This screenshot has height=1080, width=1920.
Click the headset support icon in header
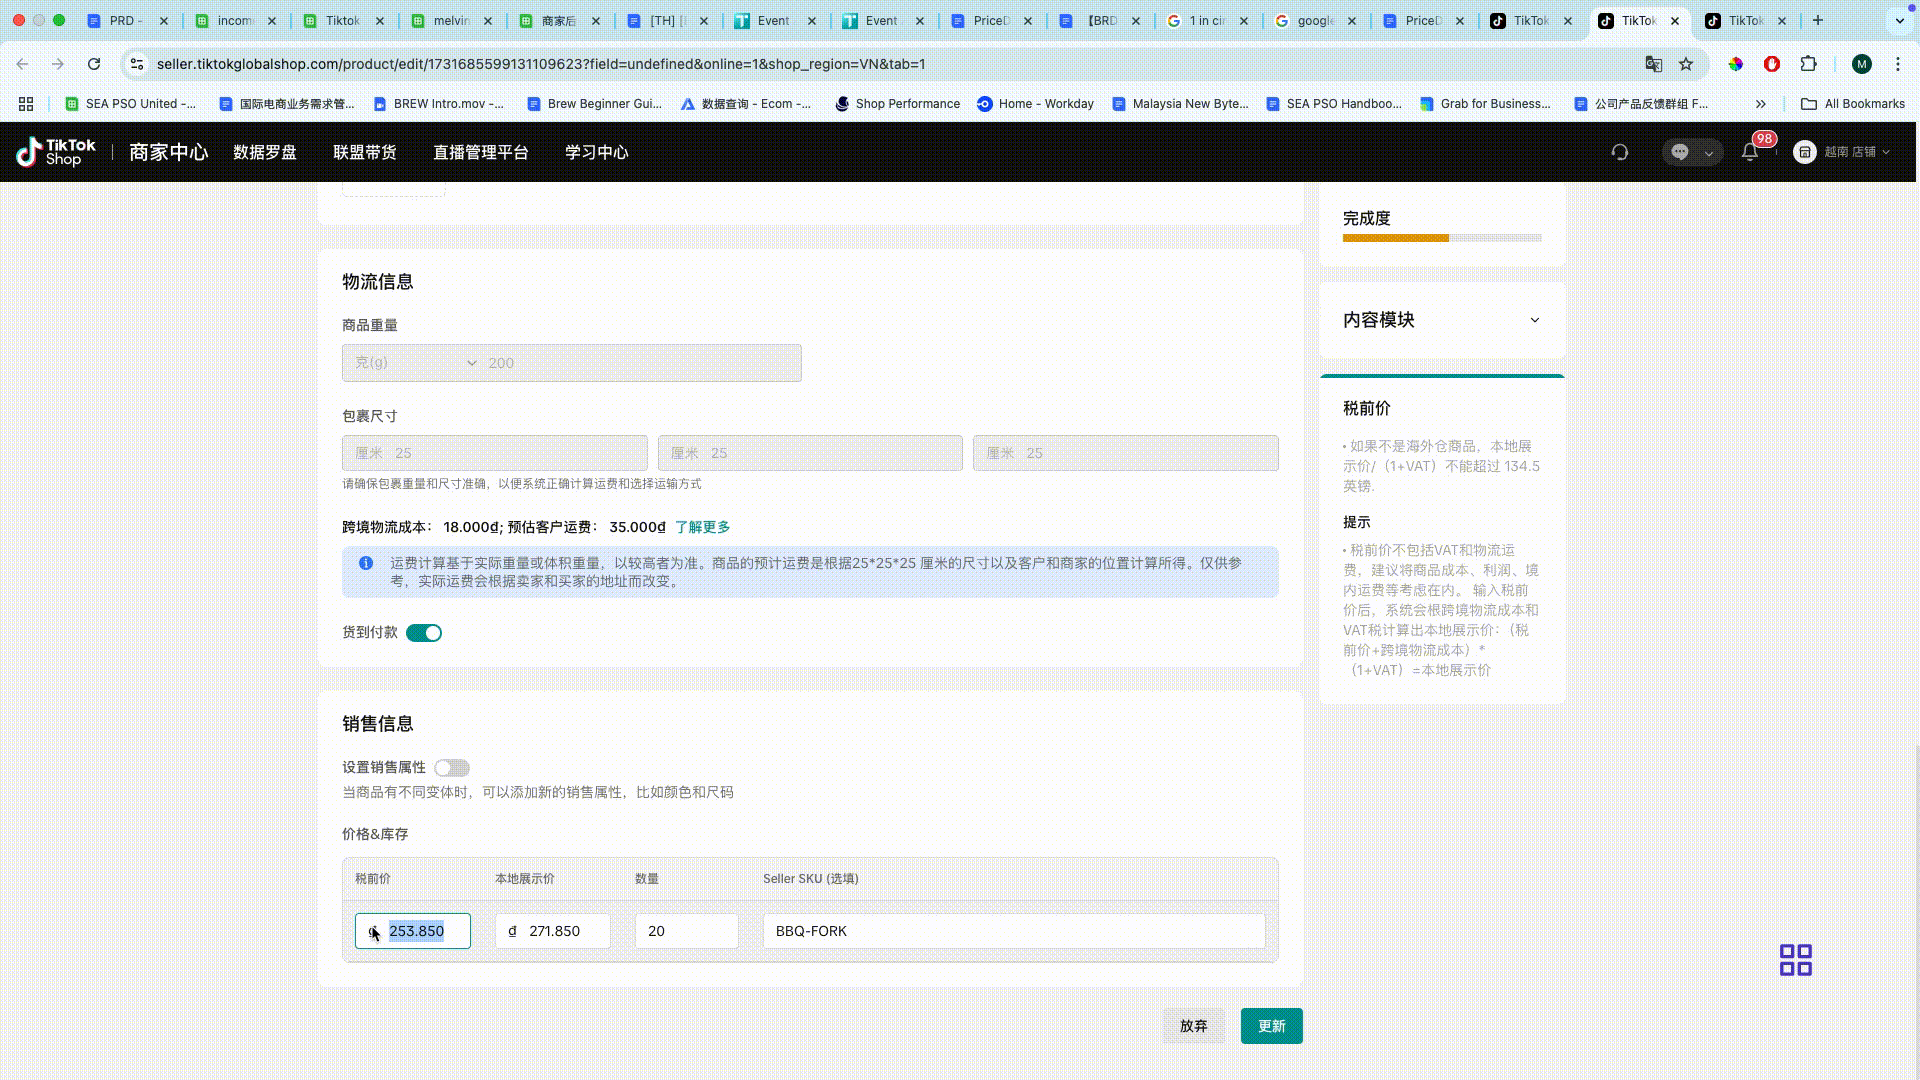tap(1619, 152)
